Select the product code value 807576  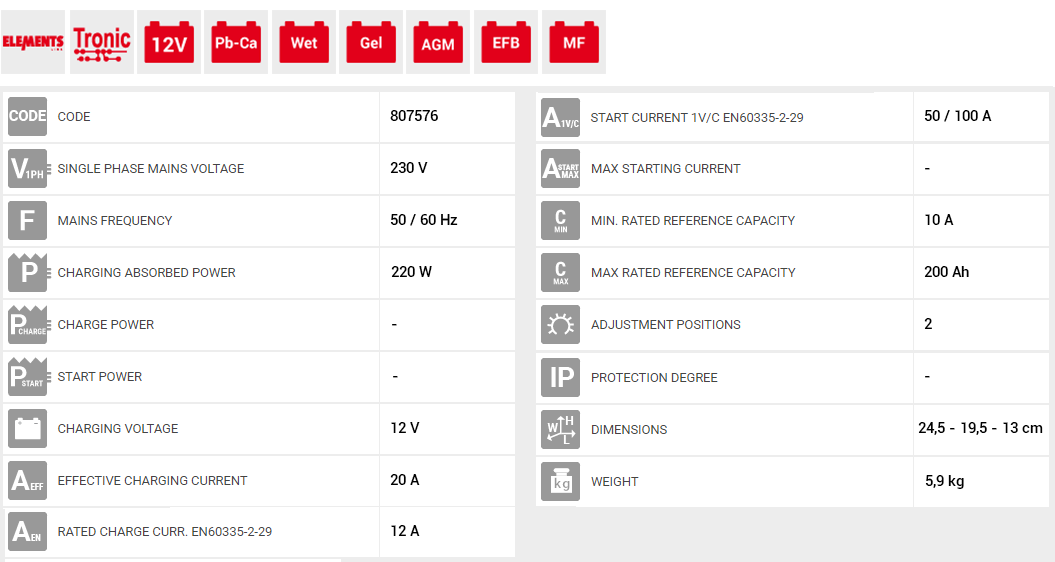(414, 116)
